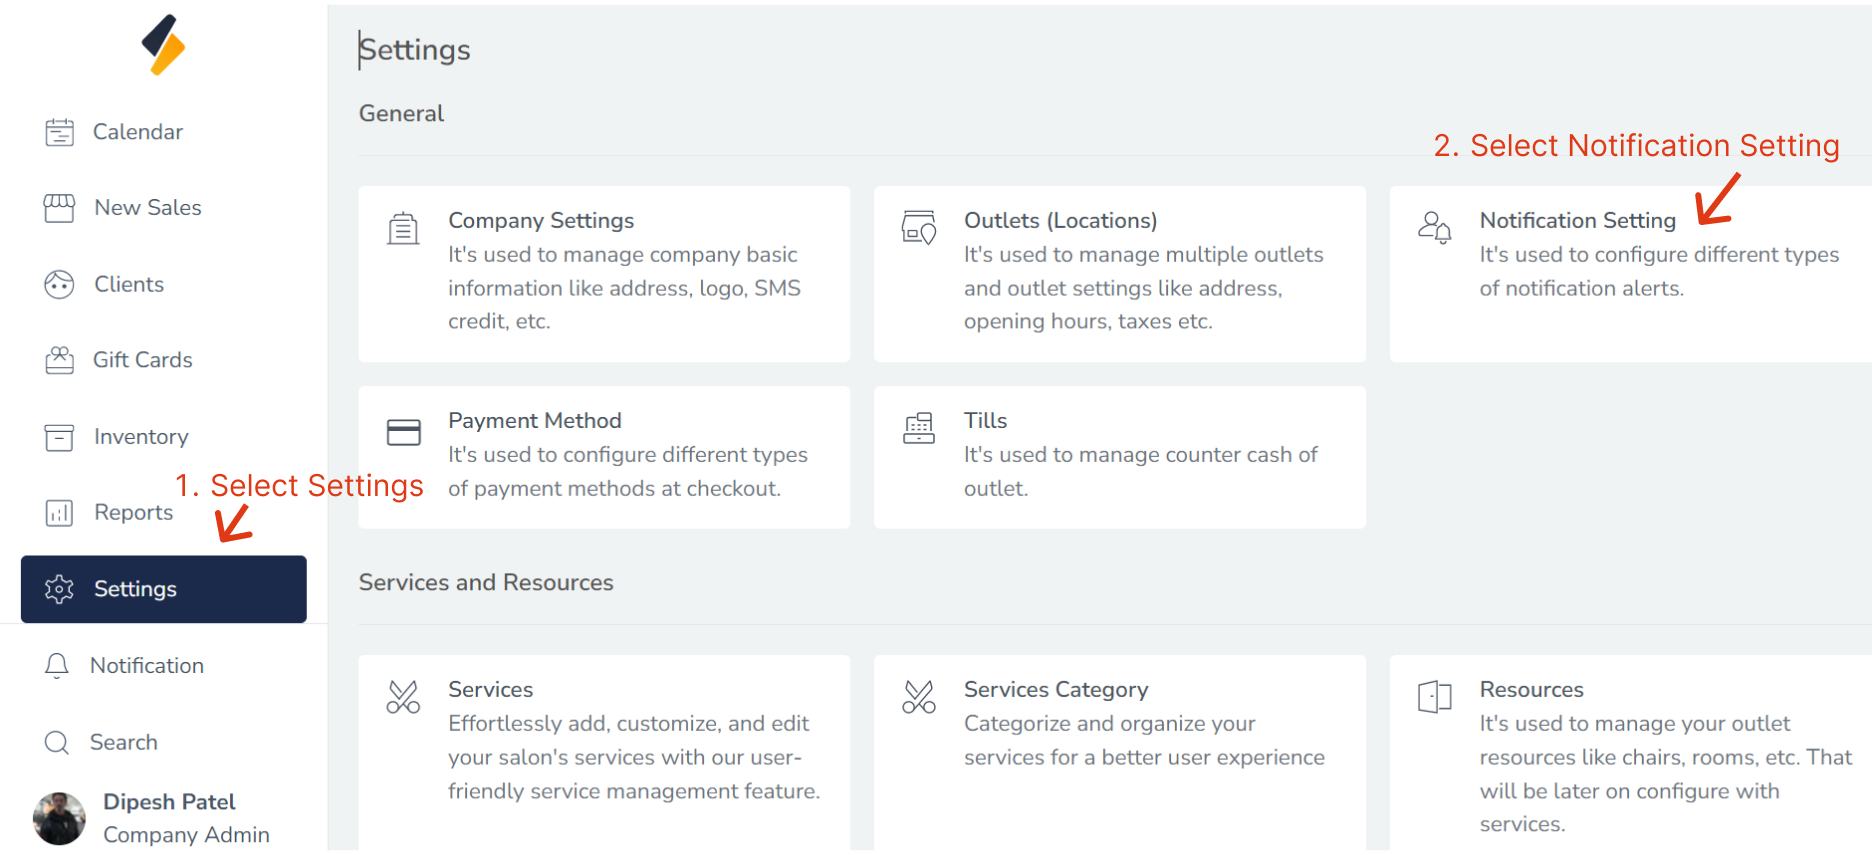The image size is (1872, 855).
Task: Click the Notification bell icon
Action: [x=57, y=666]
